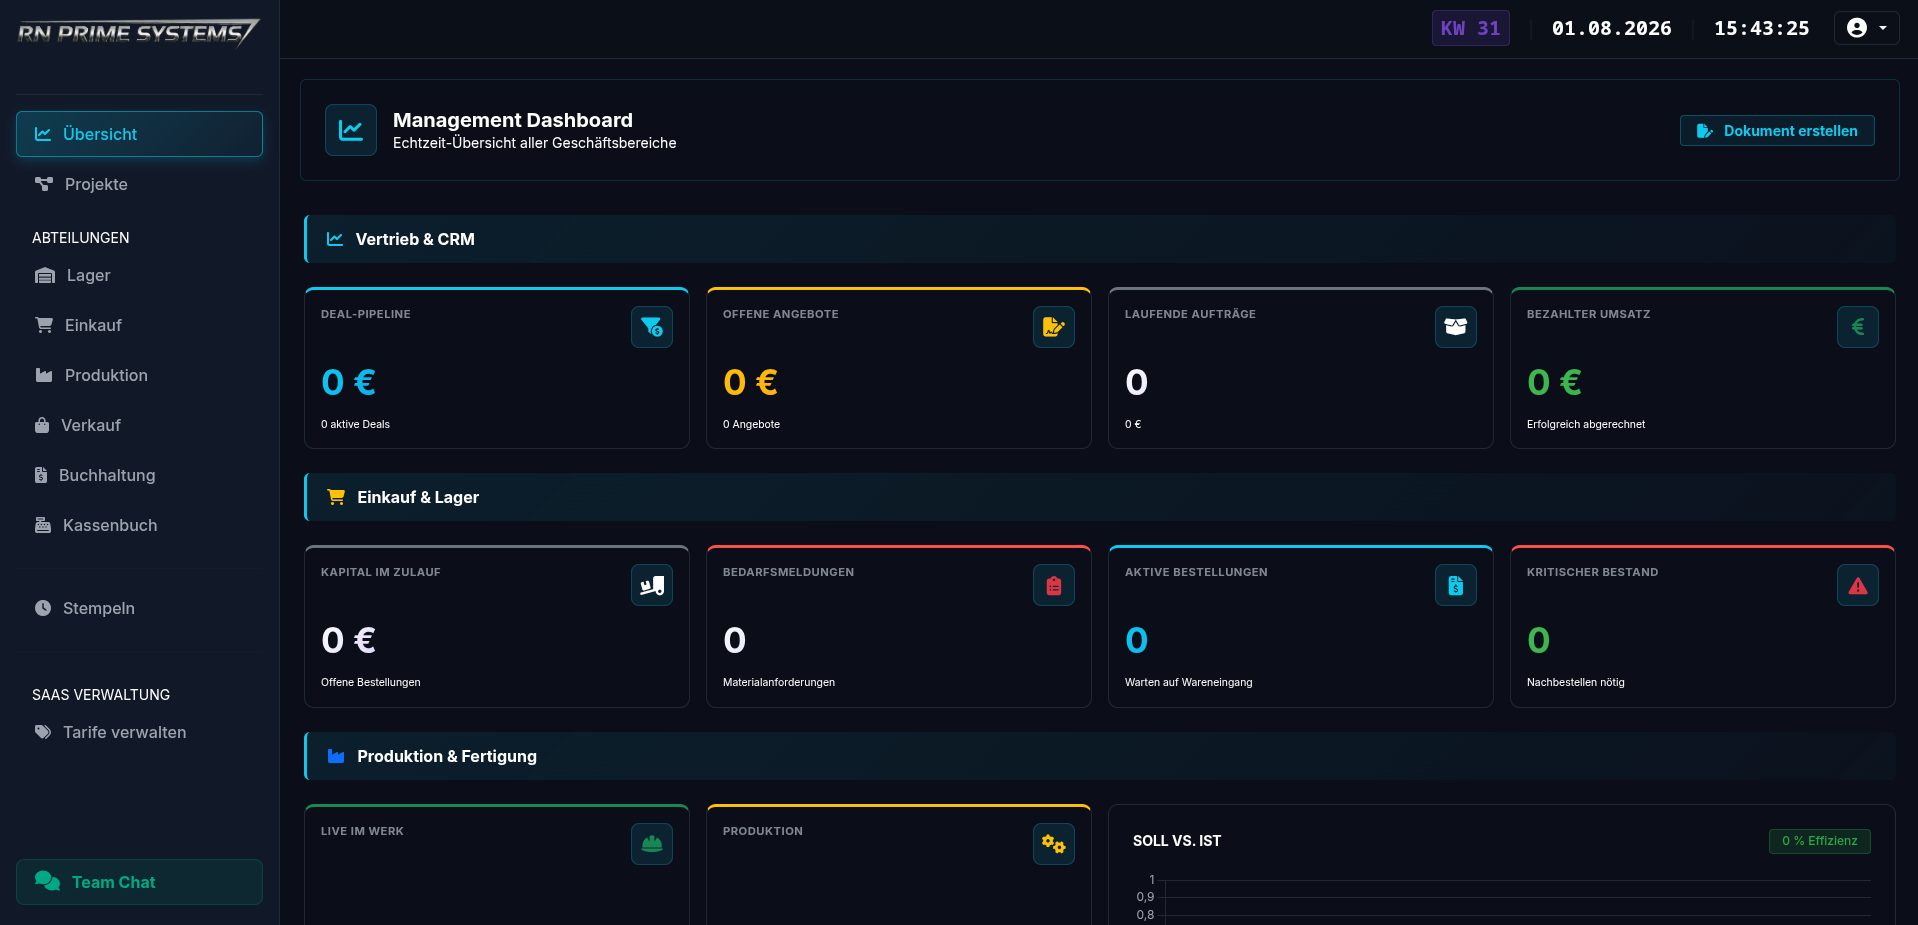Image resolution: width=1918 pixels, height=925 pixels.
Task: Click the "0 aktive Deals" text
Action: (355, 424)
